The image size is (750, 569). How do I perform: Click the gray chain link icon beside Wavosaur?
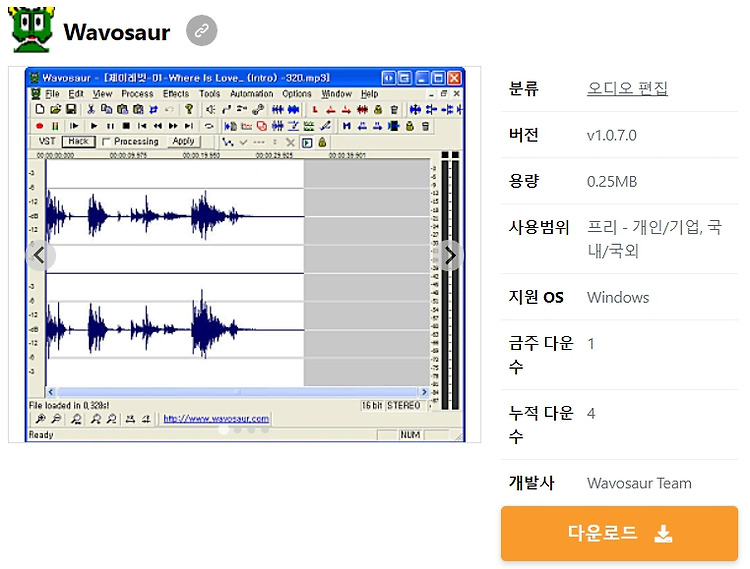click(x=201, y=31)
